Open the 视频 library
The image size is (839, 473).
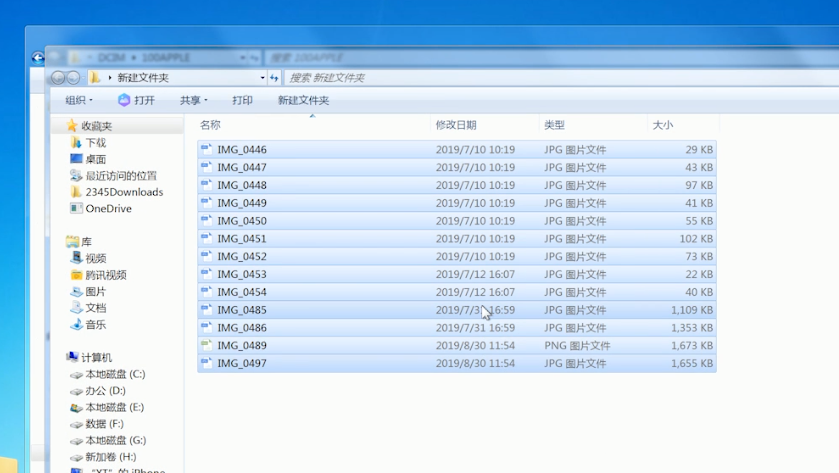point(96,258)
